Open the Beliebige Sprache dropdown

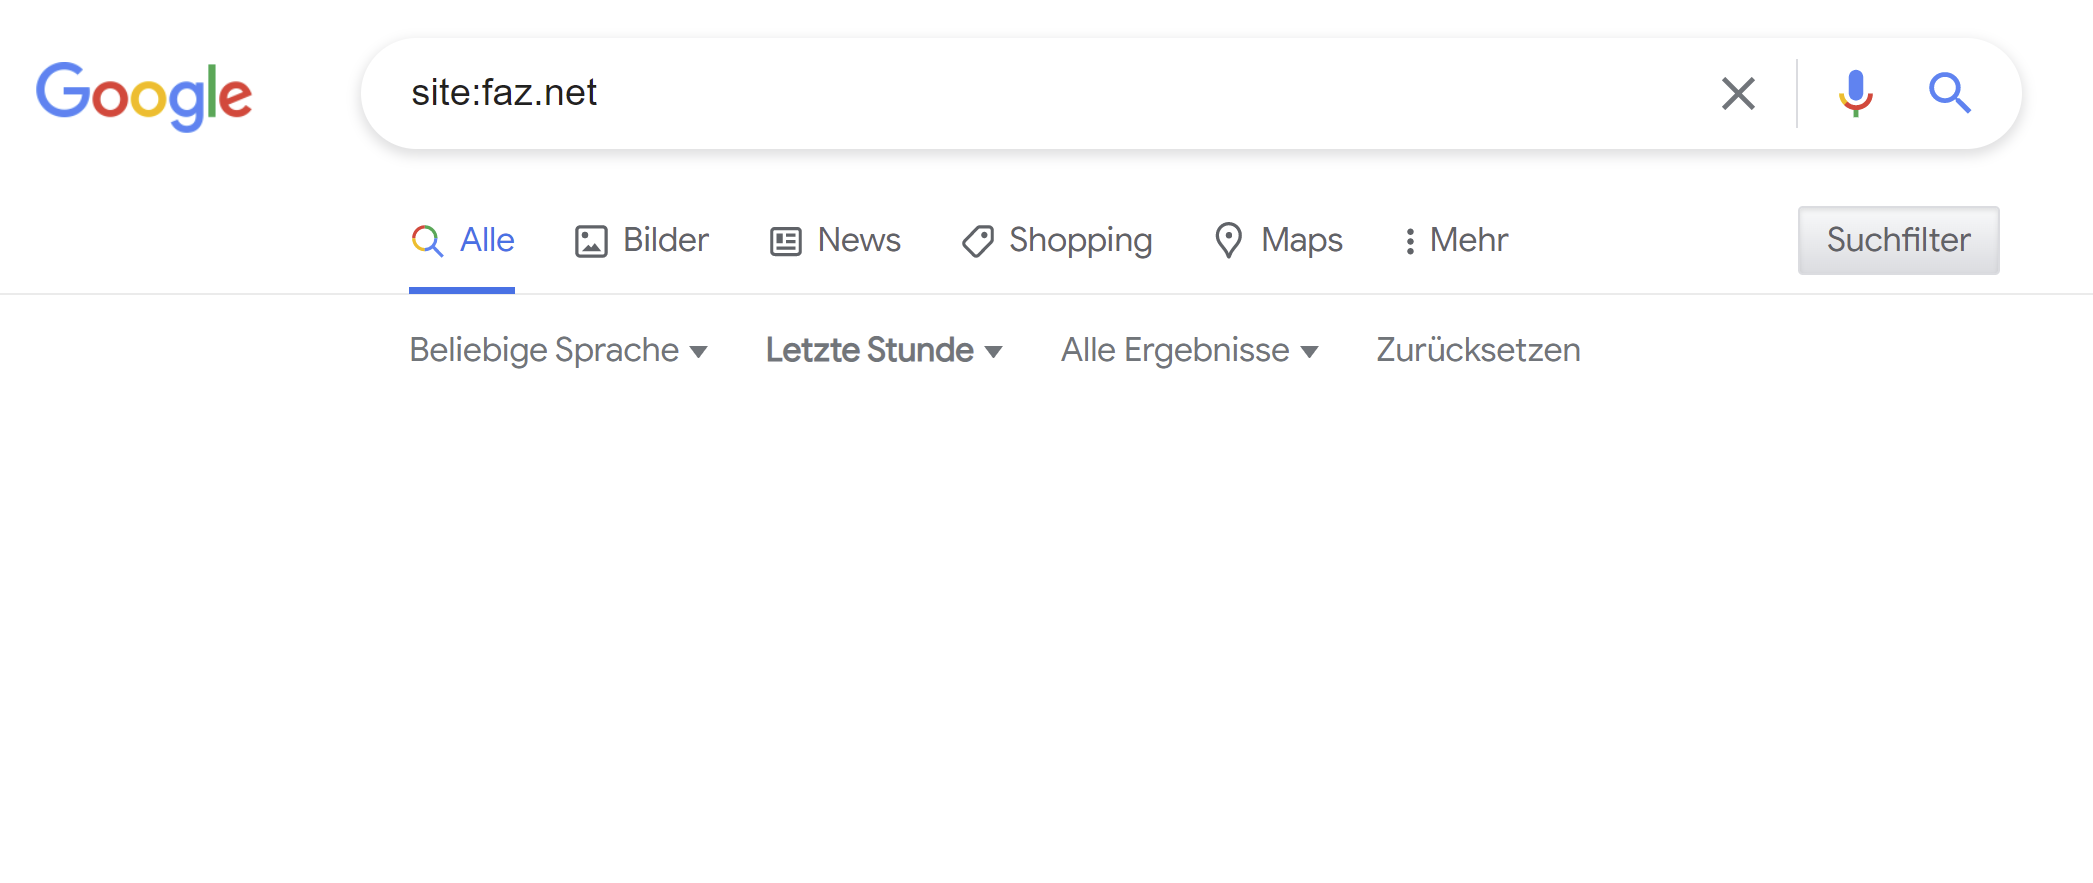[x=559, y=350]
